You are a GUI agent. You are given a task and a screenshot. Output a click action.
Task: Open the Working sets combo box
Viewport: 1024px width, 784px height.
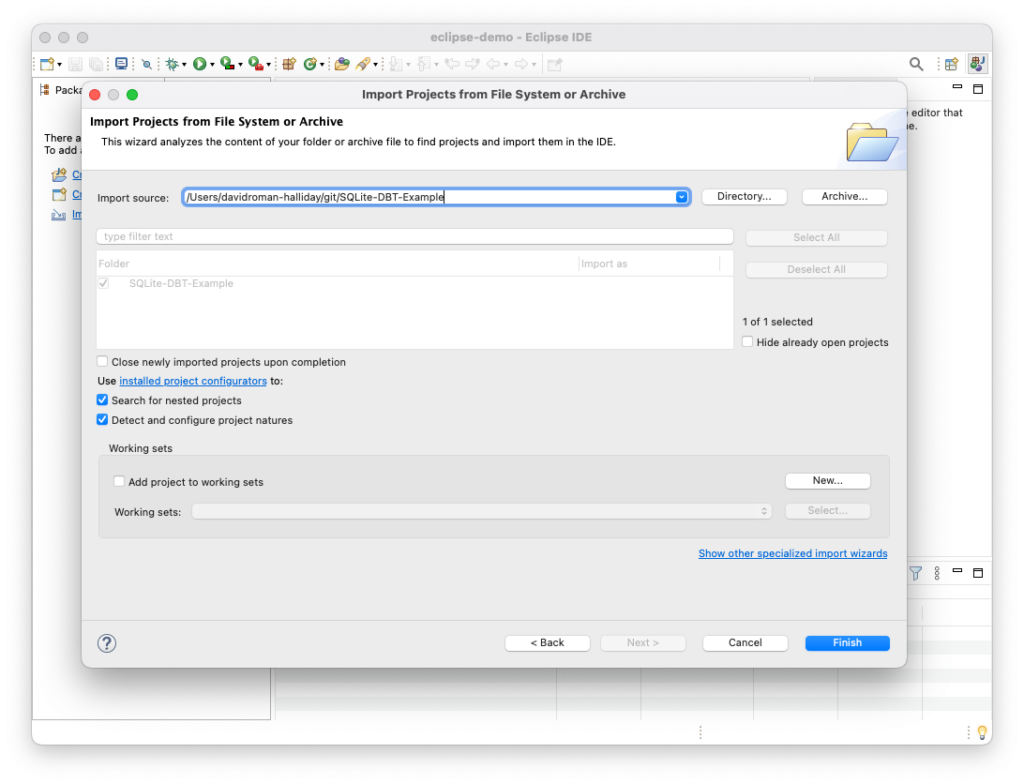click(x=482, y=512)
